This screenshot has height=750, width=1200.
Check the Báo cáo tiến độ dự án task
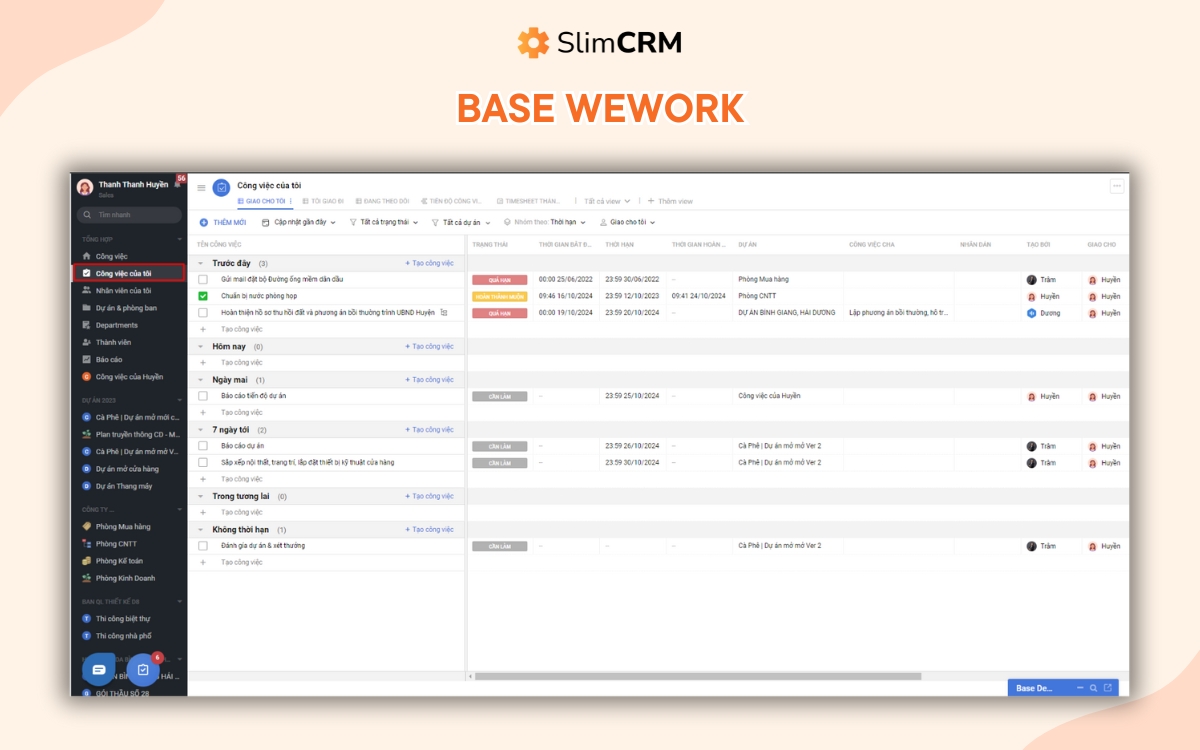click(x=203, y=396)
